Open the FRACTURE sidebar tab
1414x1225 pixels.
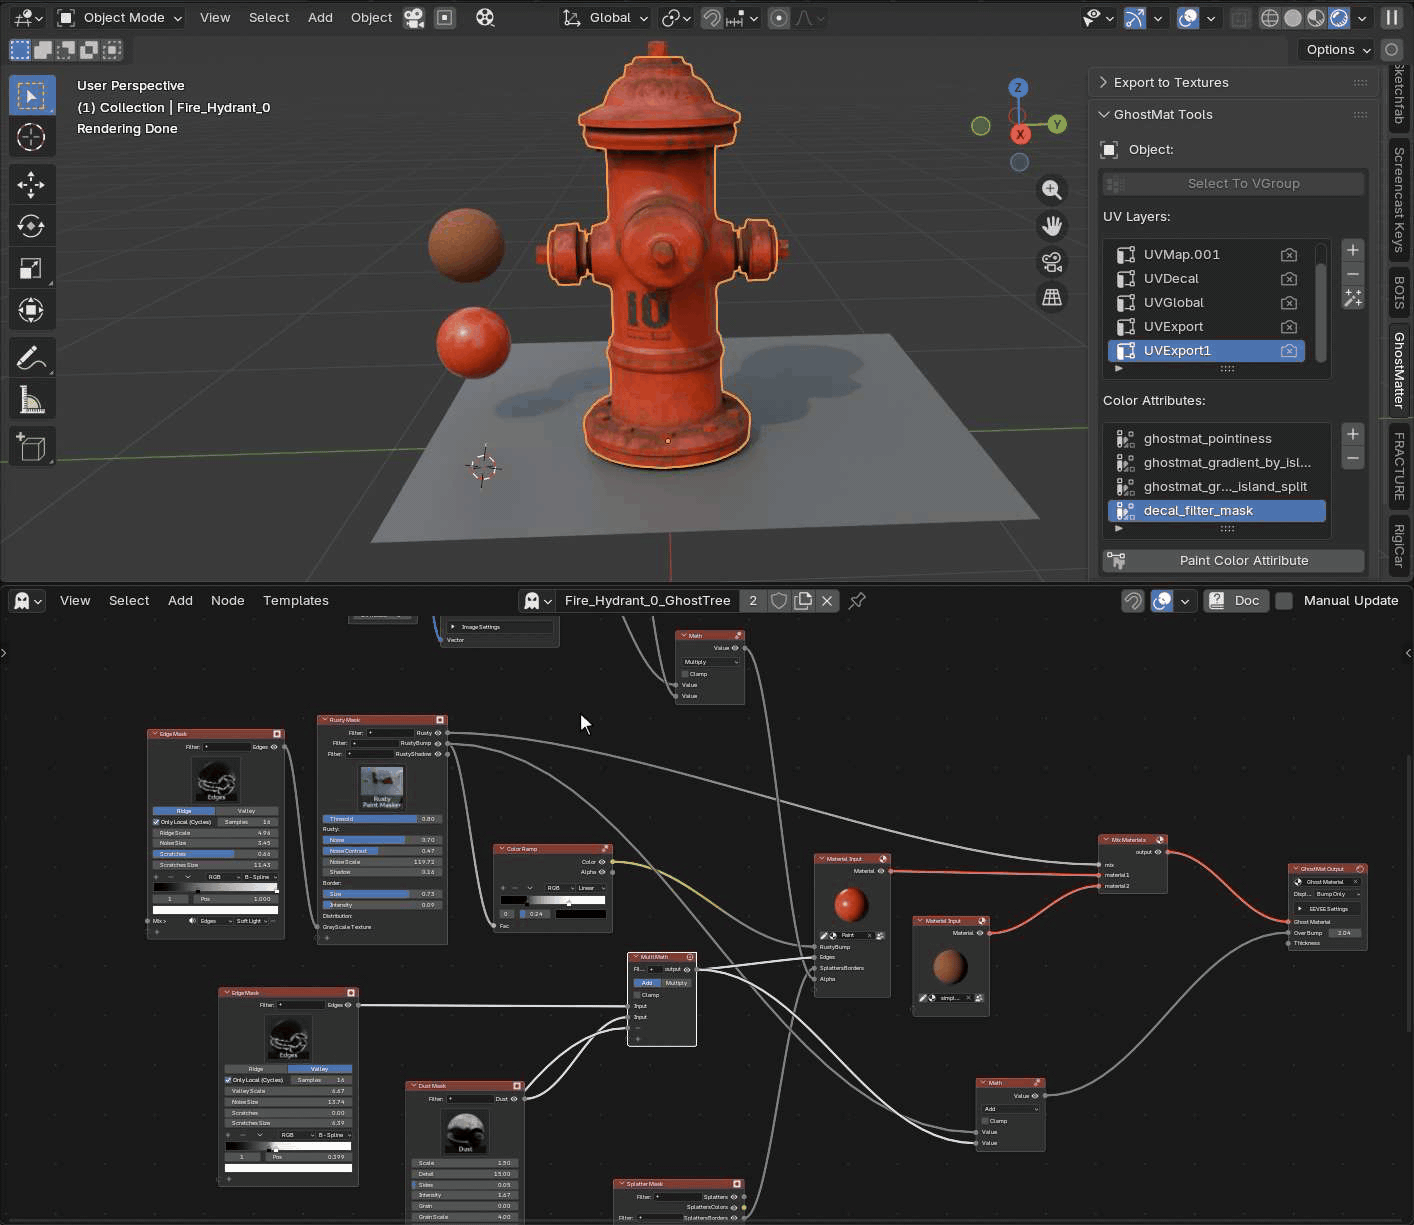pos(1399,466)
